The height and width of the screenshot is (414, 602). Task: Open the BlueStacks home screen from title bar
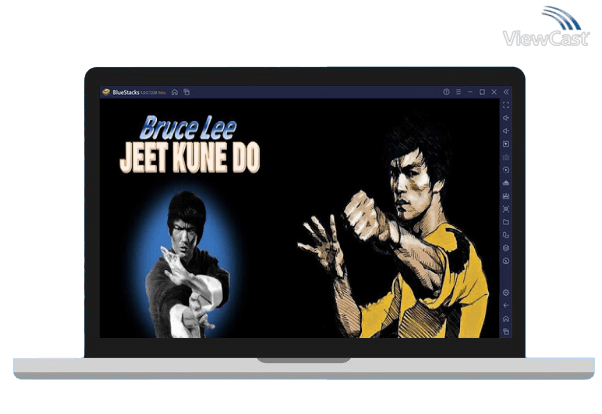coord(175,92)
